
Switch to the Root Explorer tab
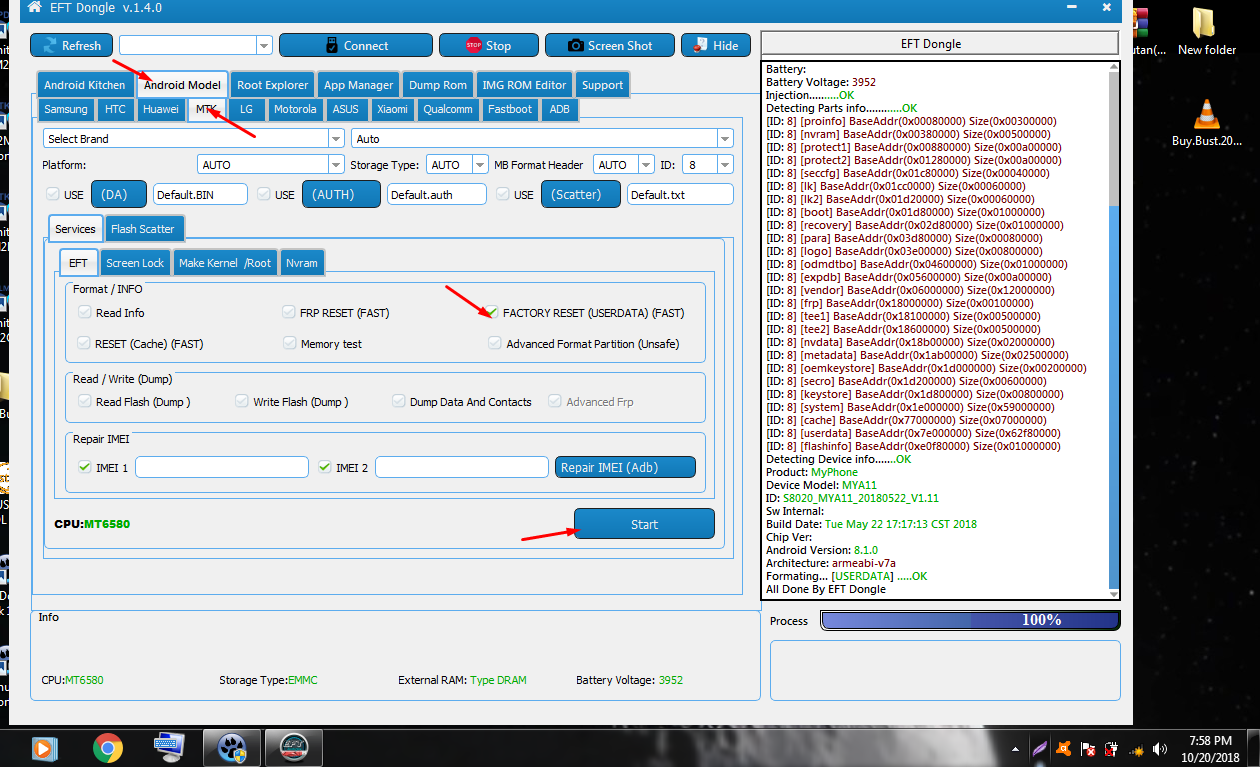click(273, 85)
